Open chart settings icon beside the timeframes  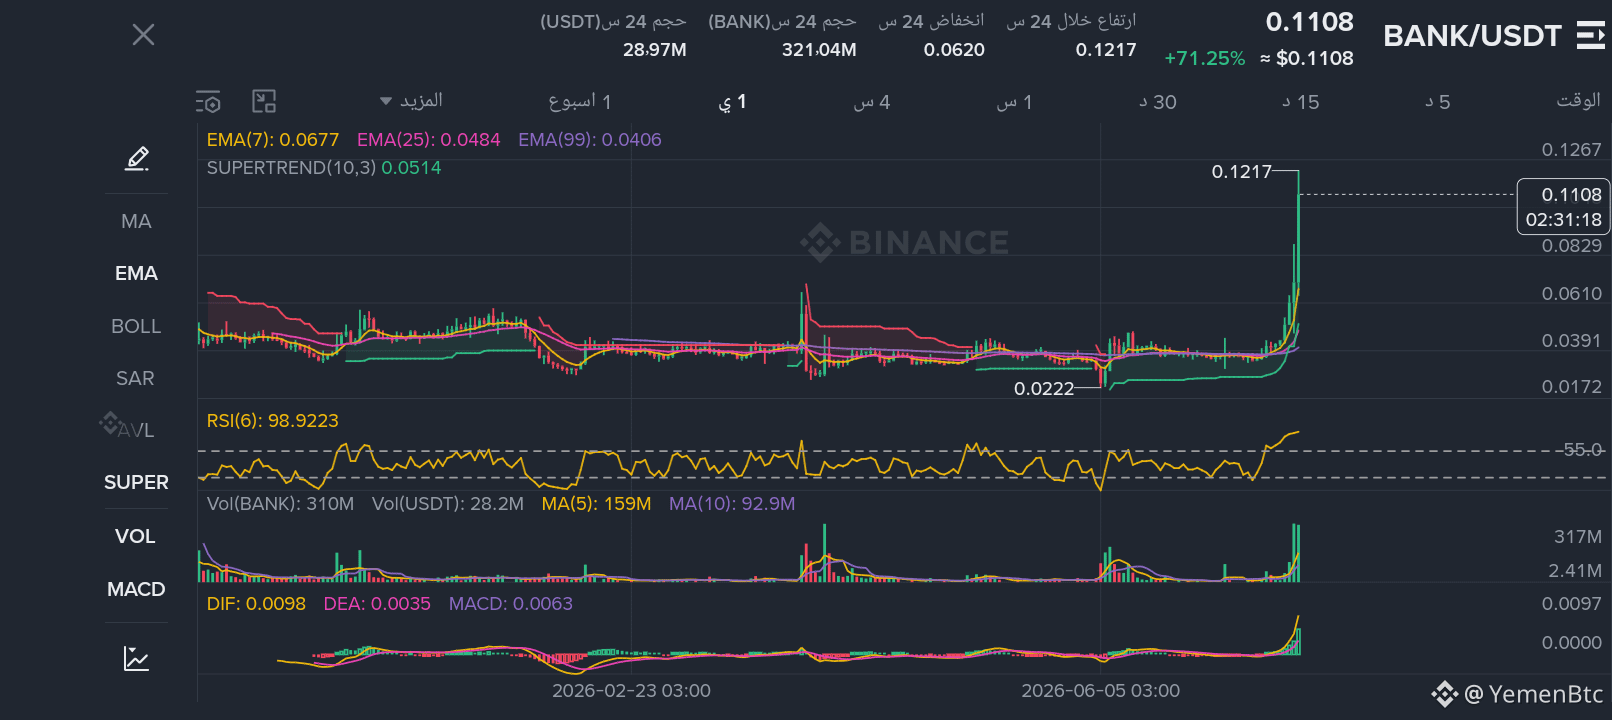point(208,101)
